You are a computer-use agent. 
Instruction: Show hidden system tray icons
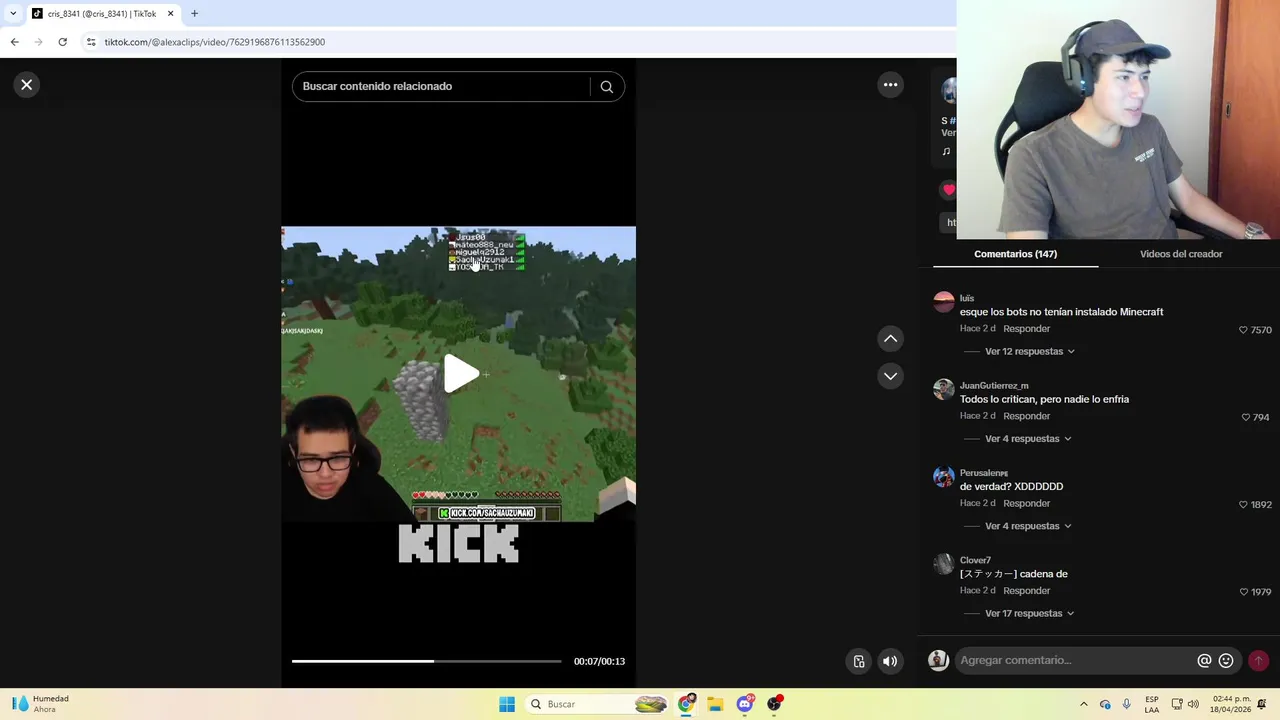[x=1083, y=704]
